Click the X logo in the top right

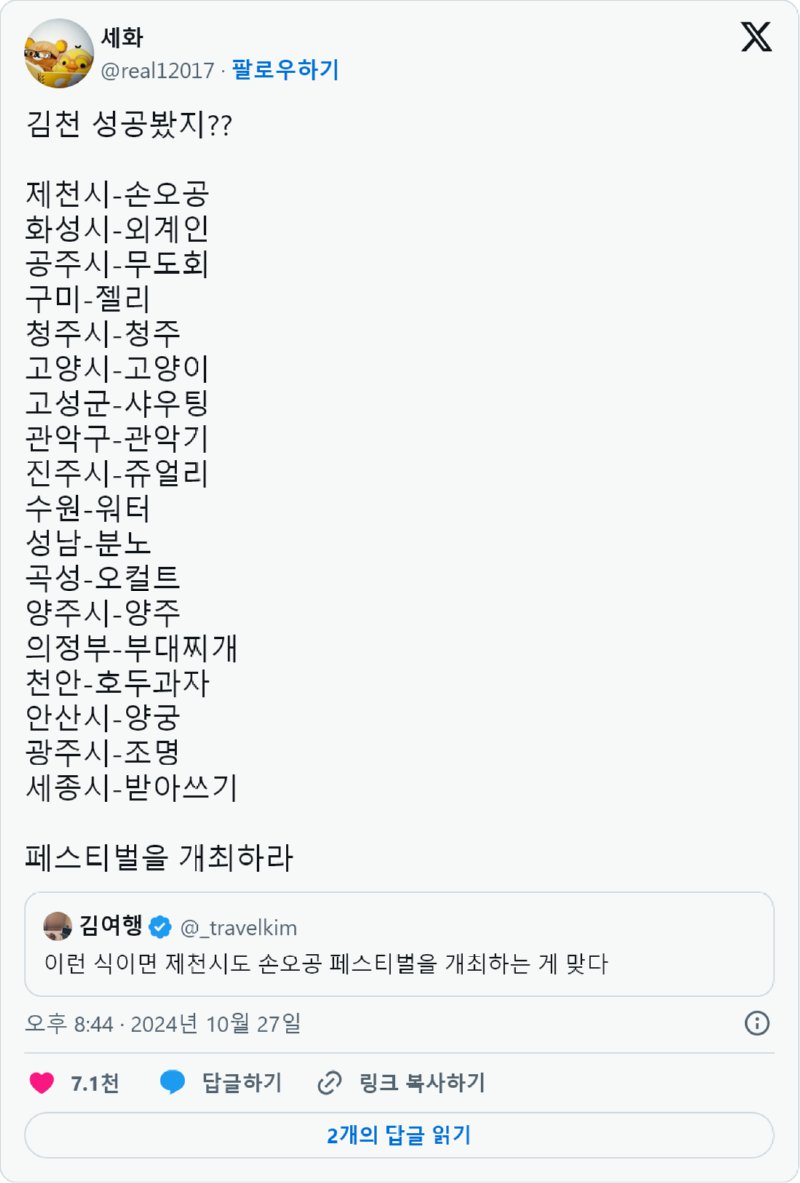757,39
